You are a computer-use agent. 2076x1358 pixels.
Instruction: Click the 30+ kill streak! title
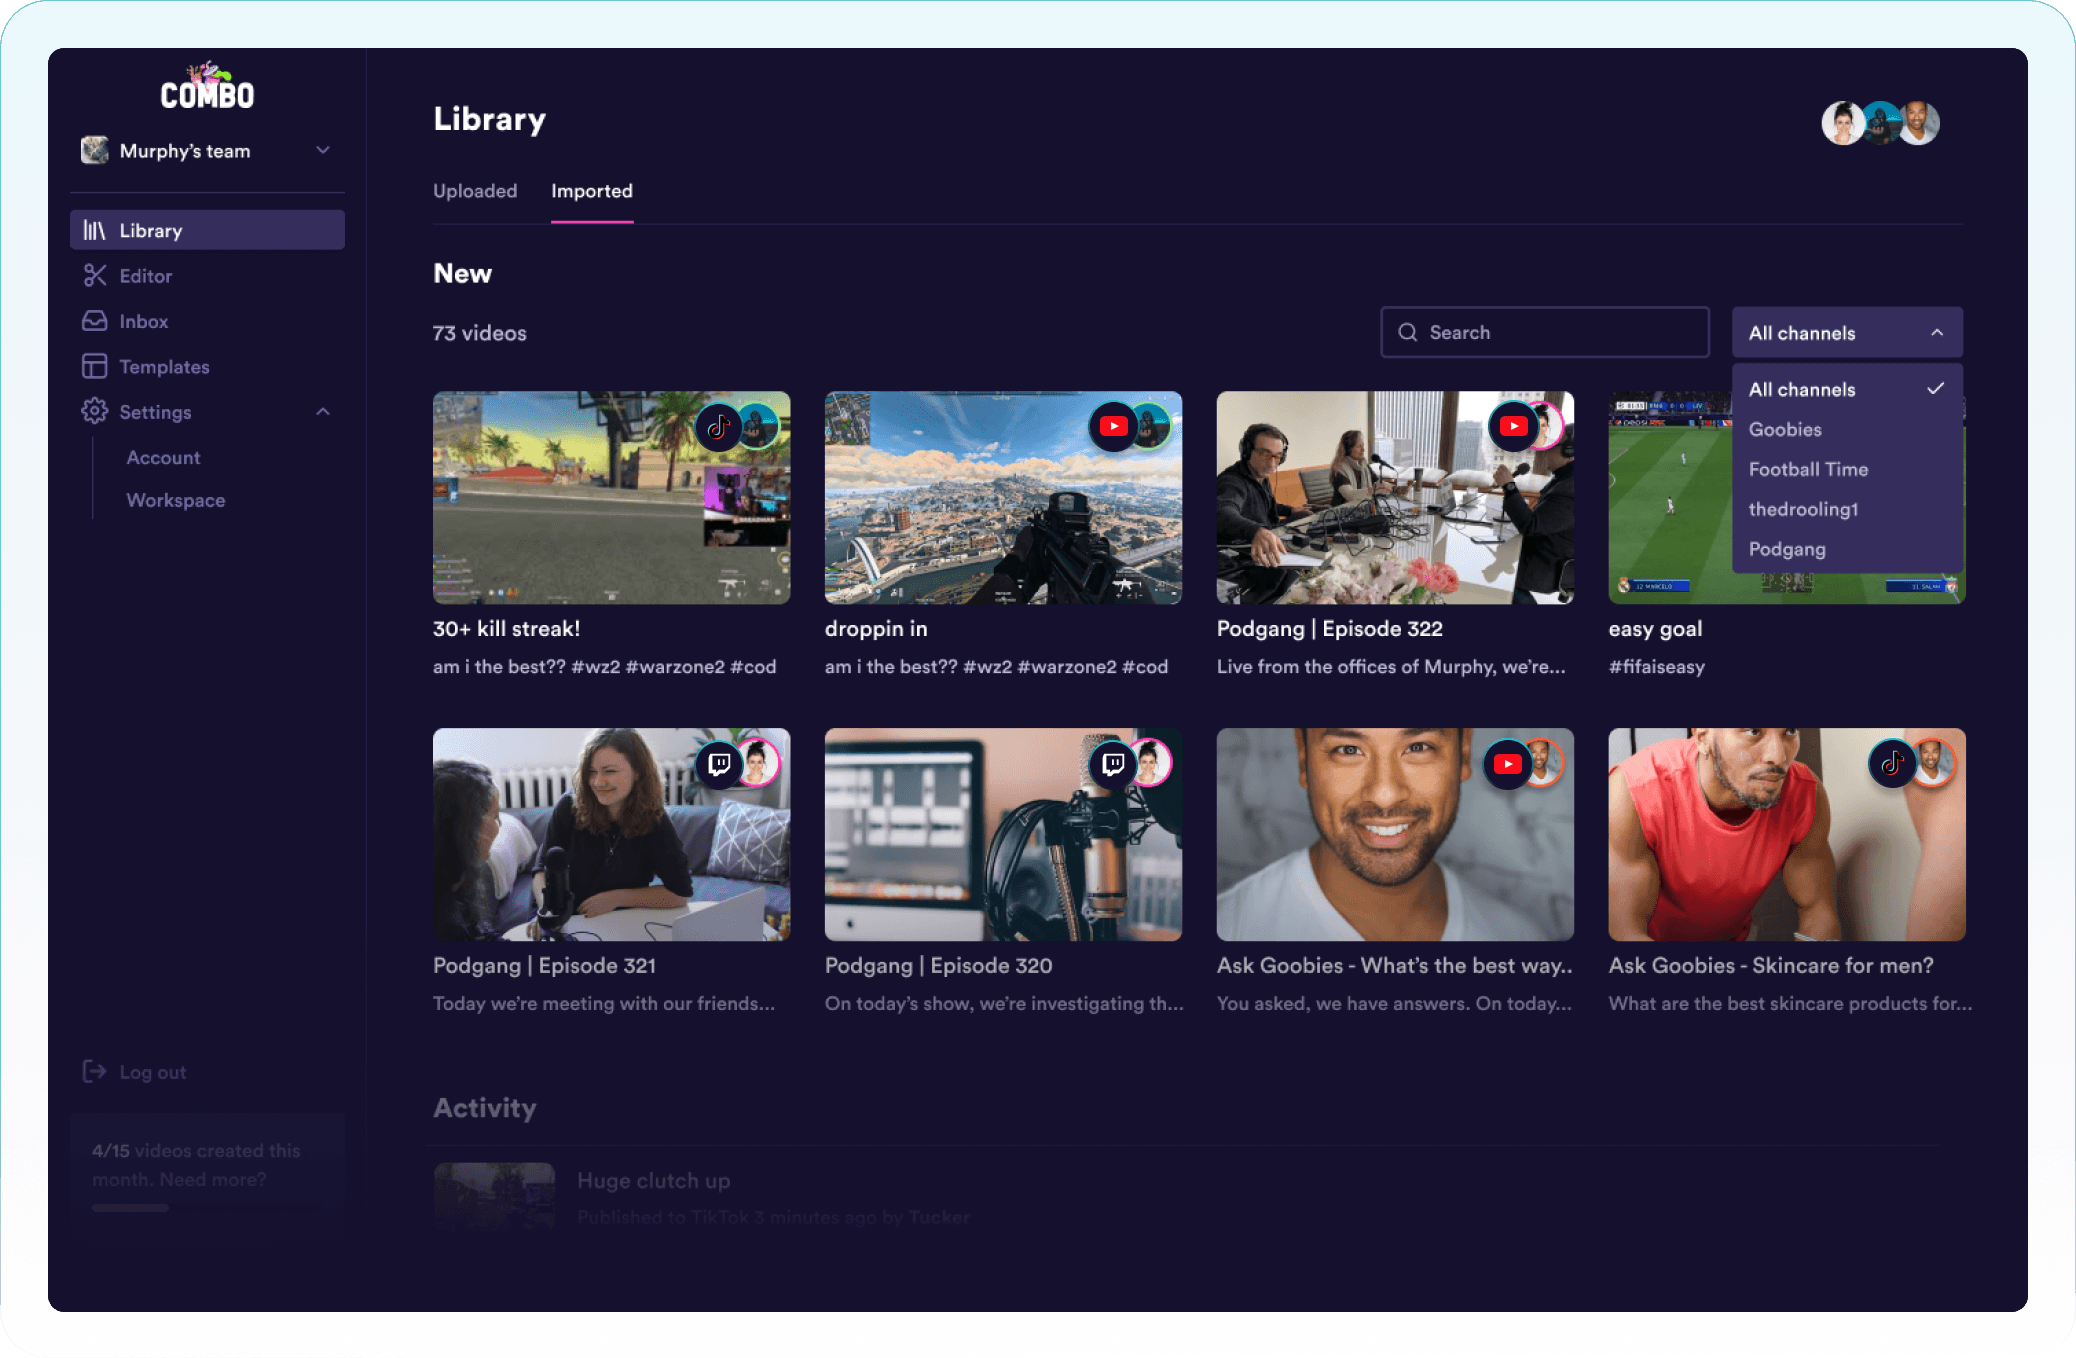point(506,628)
